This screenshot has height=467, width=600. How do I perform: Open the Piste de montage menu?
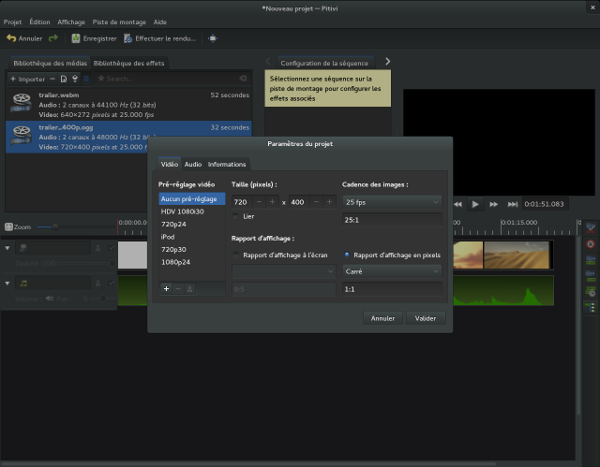click(x=118, y=21)
